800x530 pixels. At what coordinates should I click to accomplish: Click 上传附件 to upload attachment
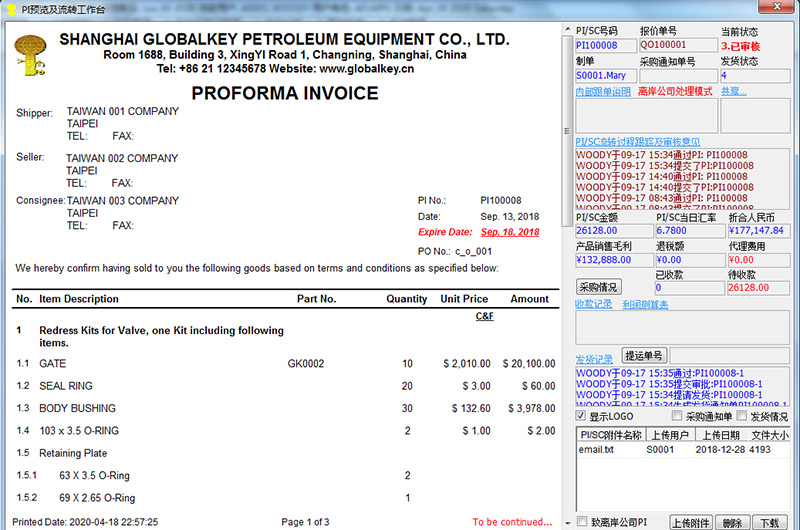(x=692, y=522)
